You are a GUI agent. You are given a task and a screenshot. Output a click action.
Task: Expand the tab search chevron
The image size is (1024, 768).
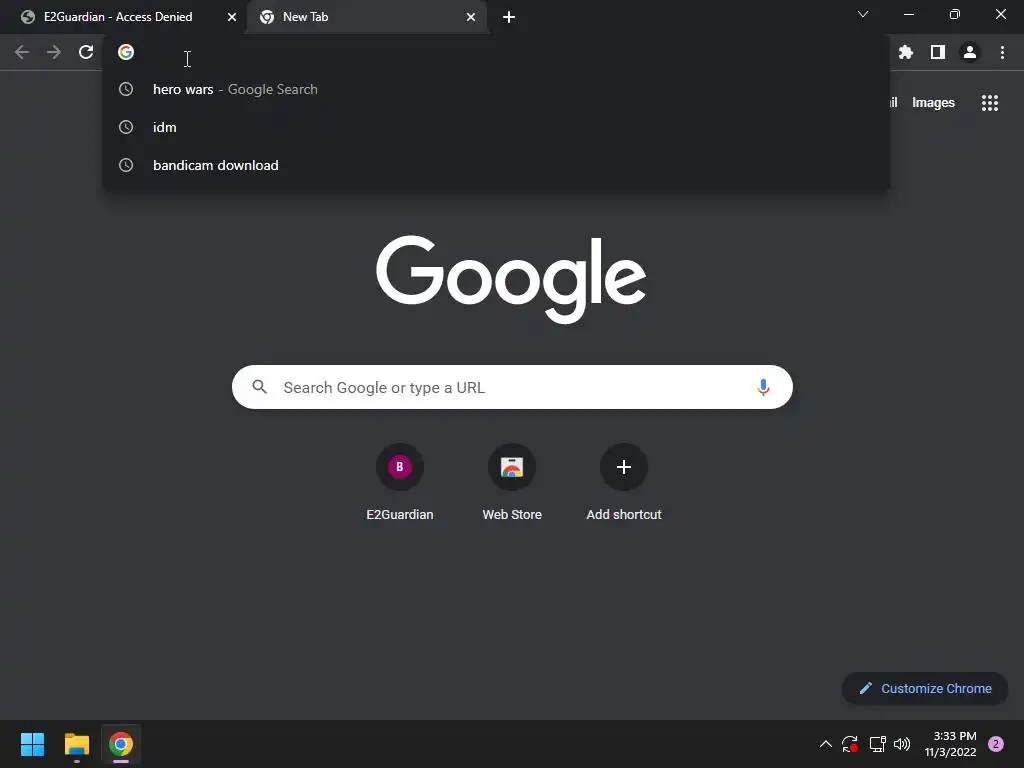[x=863, y=14]
